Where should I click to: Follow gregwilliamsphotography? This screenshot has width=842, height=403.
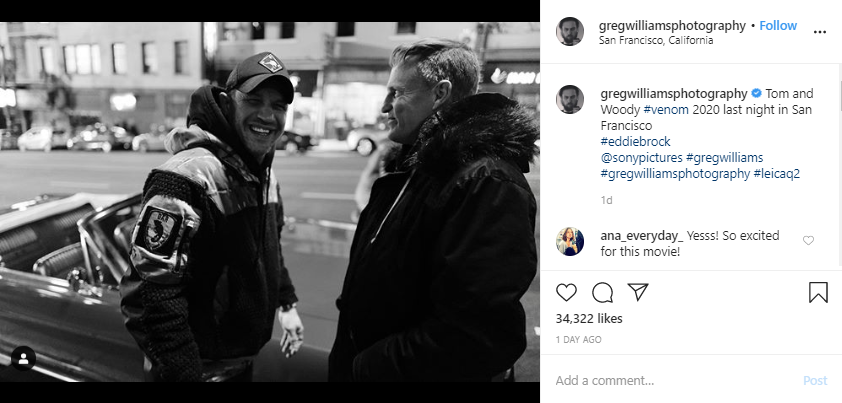click(x=778, y=25)
